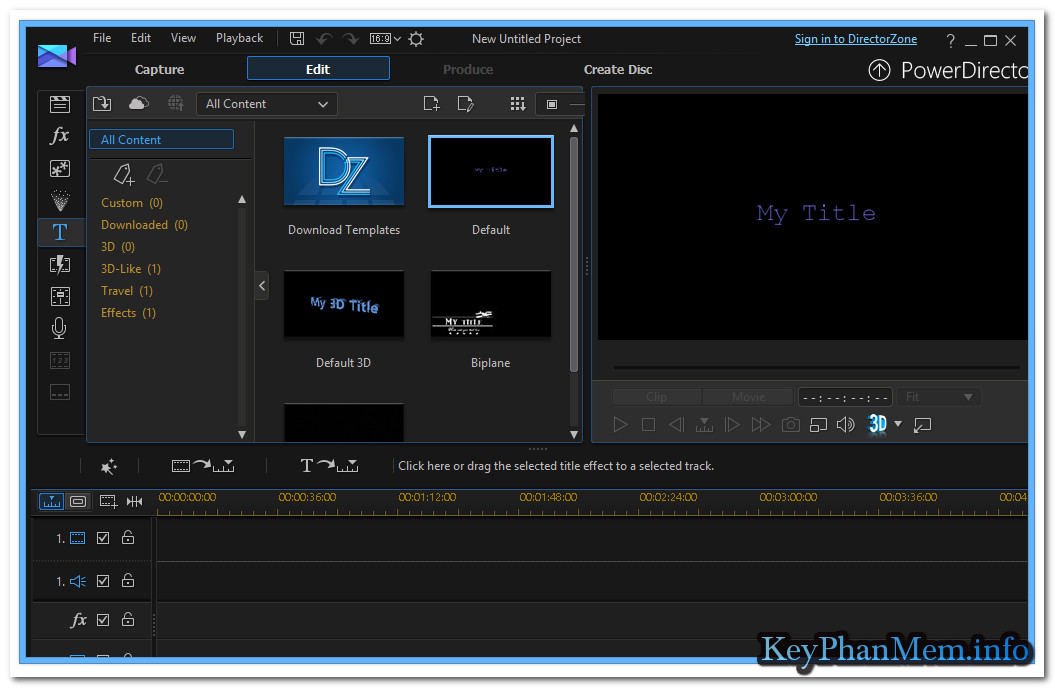Open the Voice-Over Recording microphone icon
This screenshot has width=1055, height=688.
59,328
